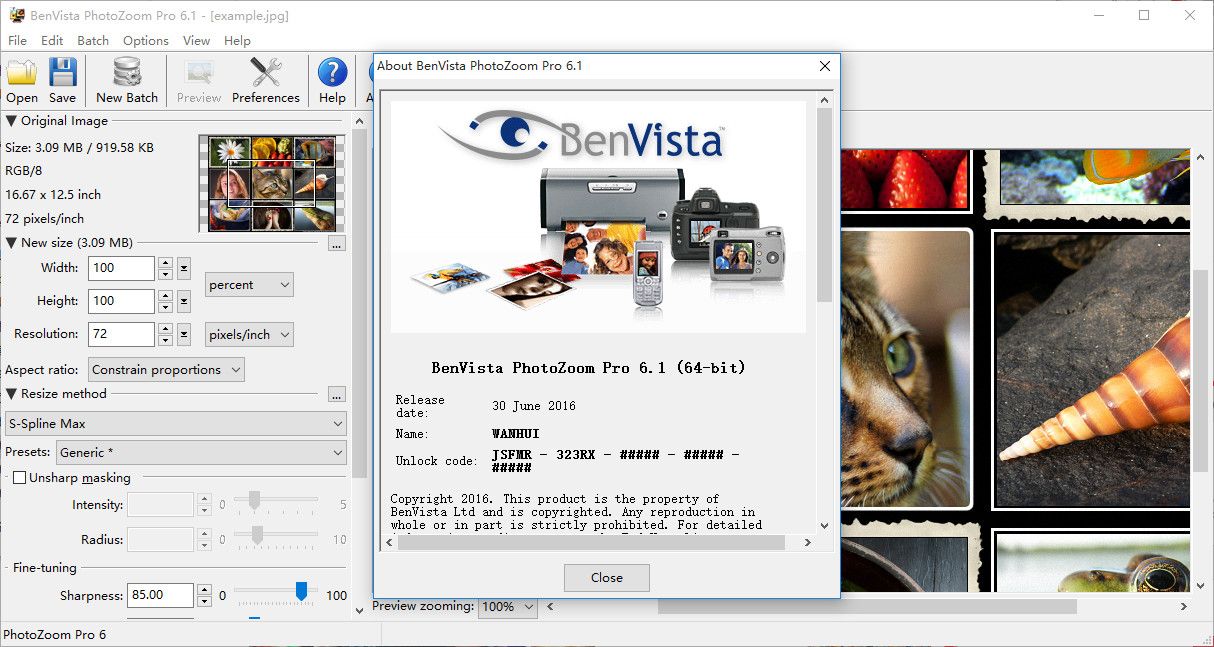Viewport: 1214px width, 647px height.
Task: Minimize the PhotoZoom Pro main window
Action: click(x=1098, y=15)
